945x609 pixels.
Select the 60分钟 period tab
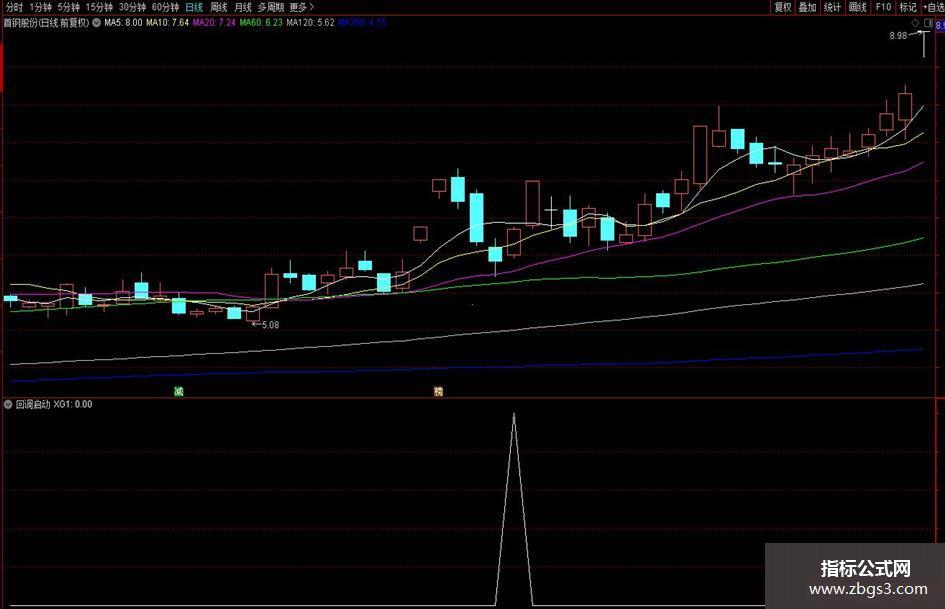point(165,7)
